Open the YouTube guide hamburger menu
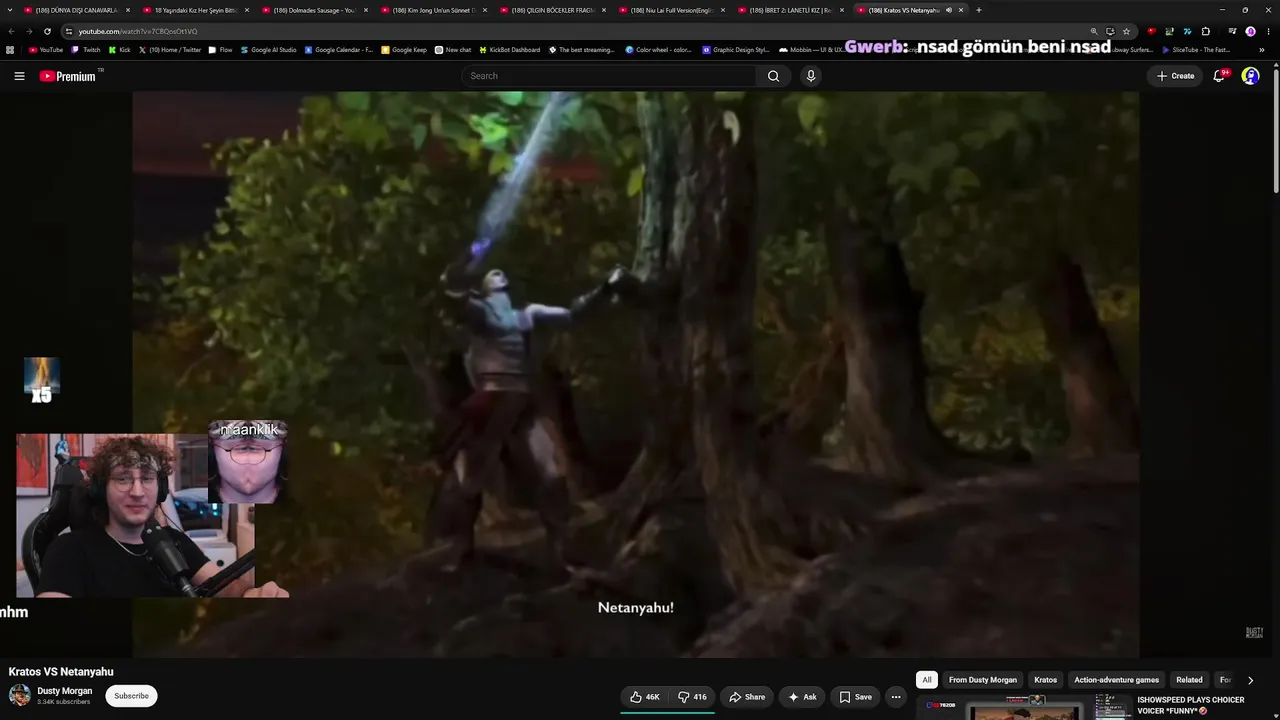 (x=19, y=76)
